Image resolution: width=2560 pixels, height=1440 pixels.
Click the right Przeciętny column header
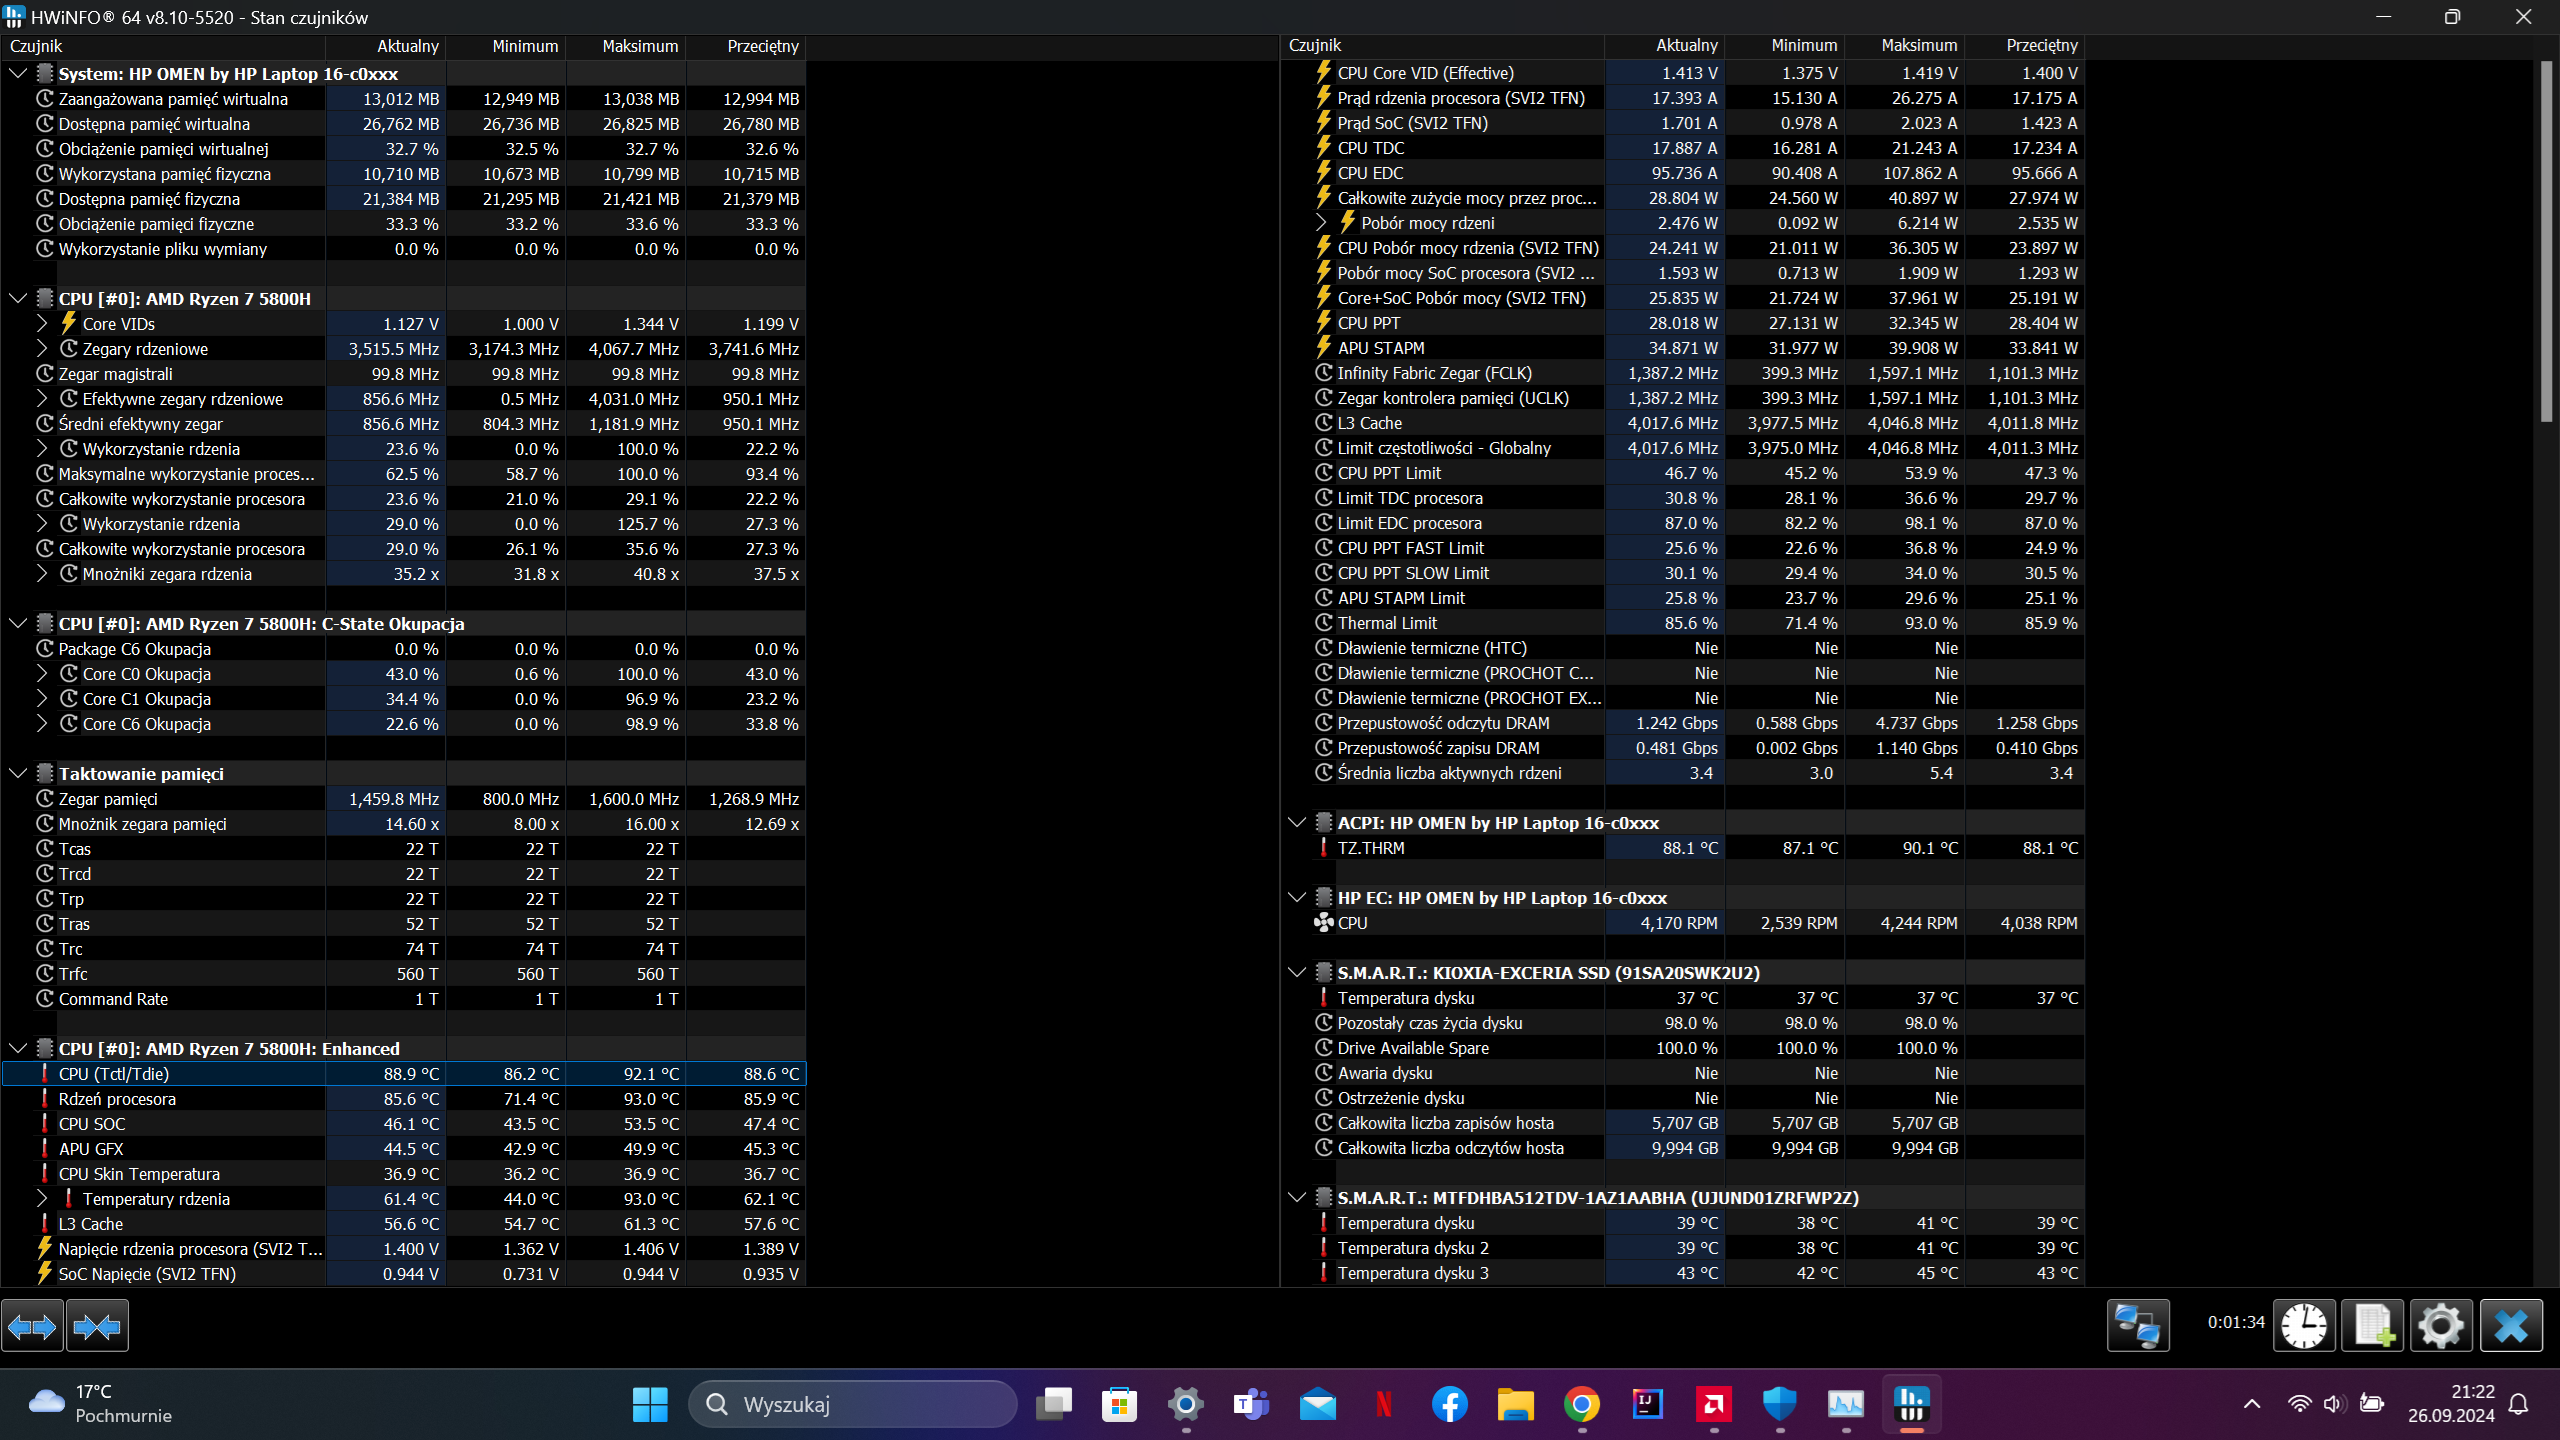tap(2025, 46)
